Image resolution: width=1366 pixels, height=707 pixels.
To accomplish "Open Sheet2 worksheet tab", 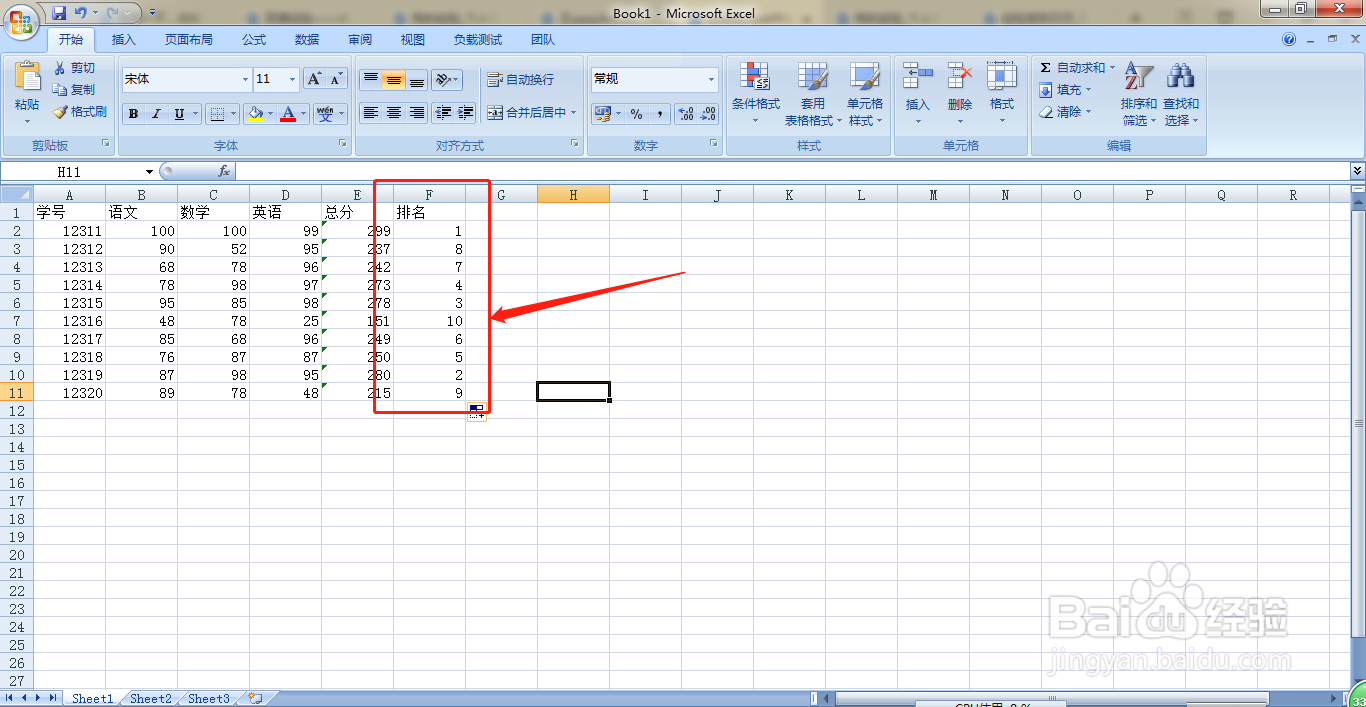I will [151, 699].
